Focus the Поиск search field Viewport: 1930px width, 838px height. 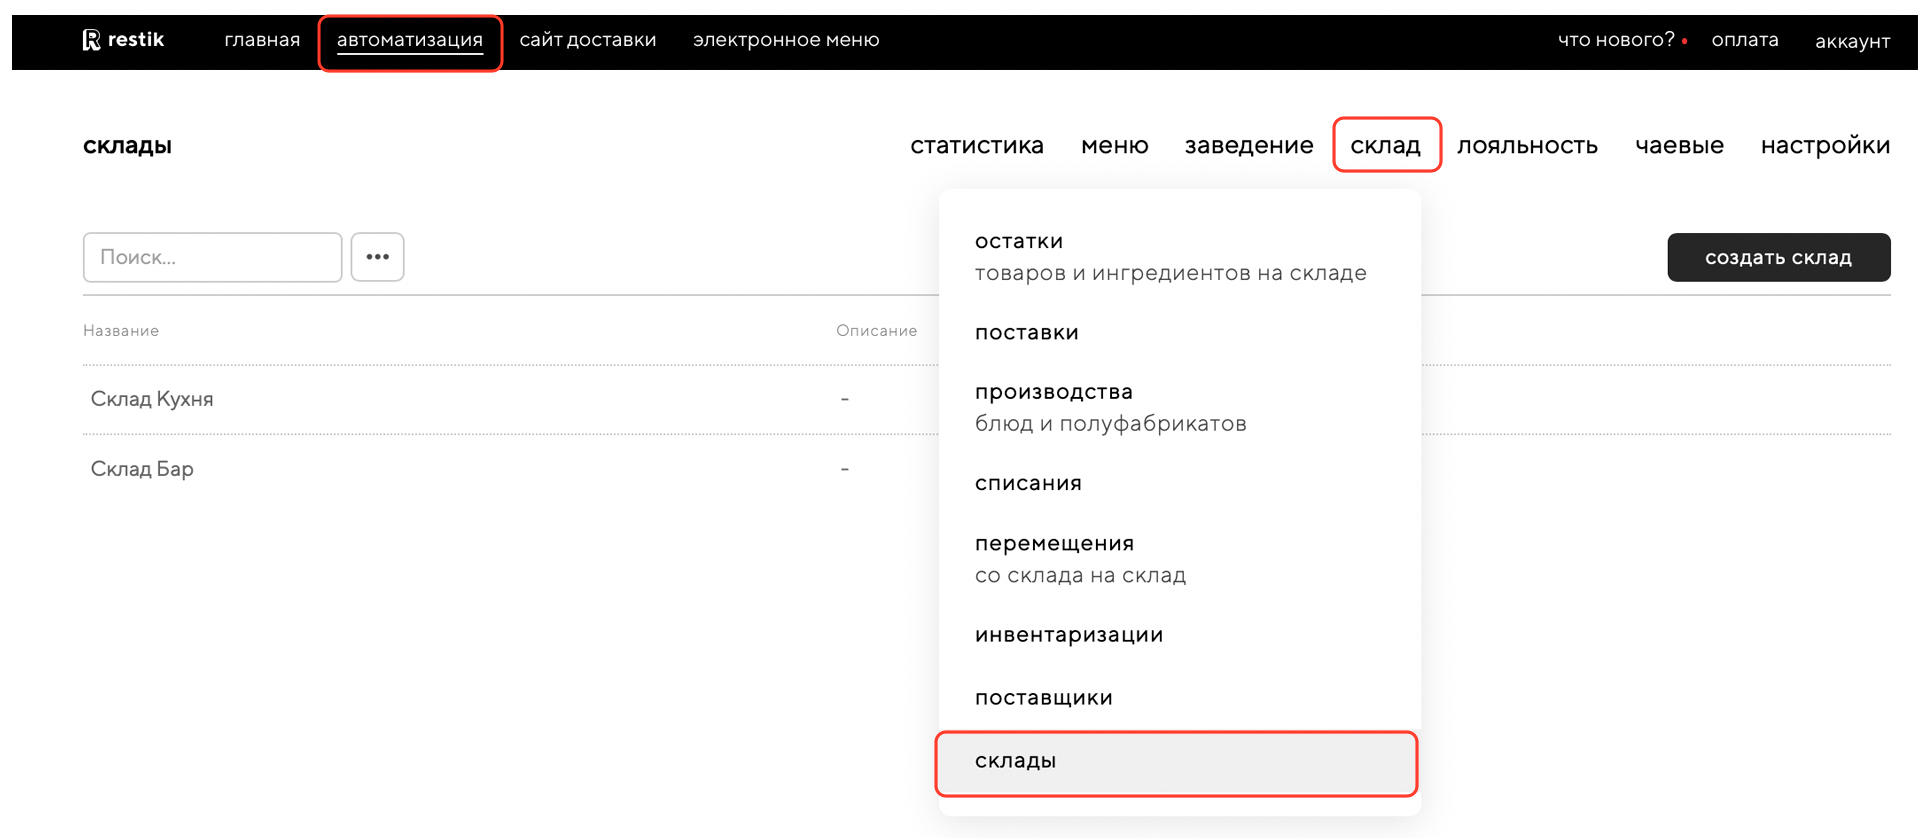pyautogui.click(x=212, y=257)
